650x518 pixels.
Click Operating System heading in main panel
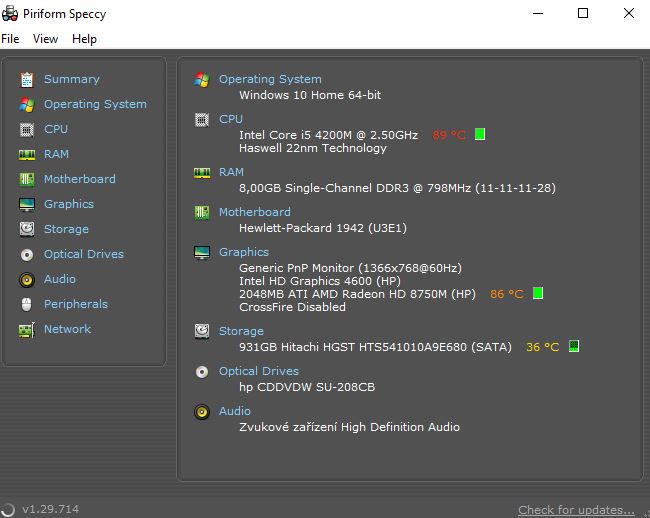[270, 79]
